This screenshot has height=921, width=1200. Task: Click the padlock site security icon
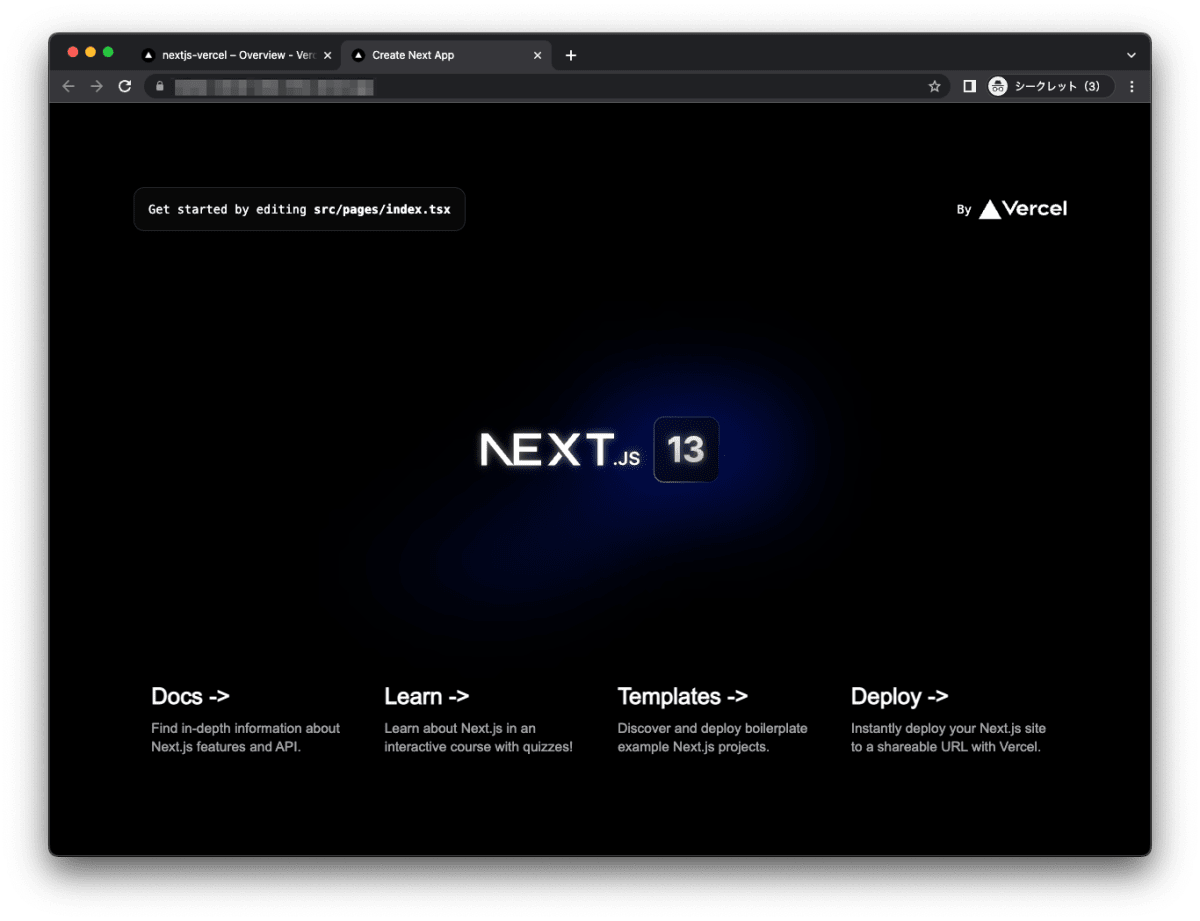(160, 87)
